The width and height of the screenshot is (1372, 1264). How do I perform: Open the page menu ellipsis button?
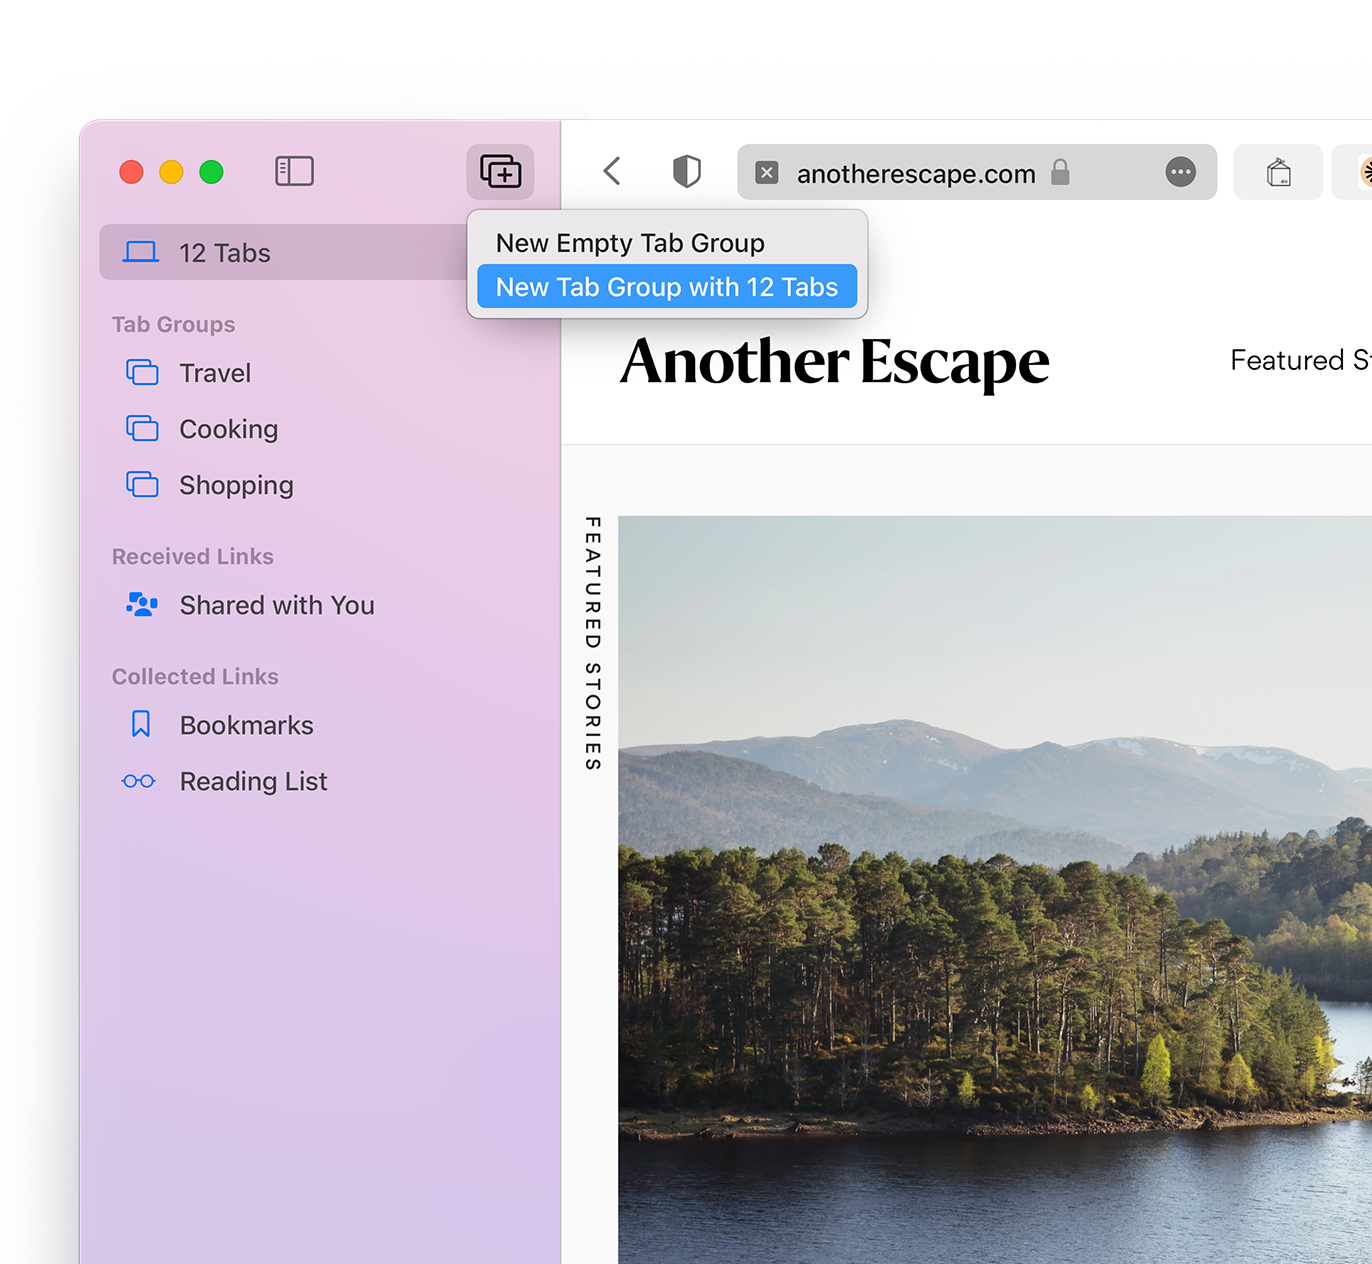pos(1180,173)
